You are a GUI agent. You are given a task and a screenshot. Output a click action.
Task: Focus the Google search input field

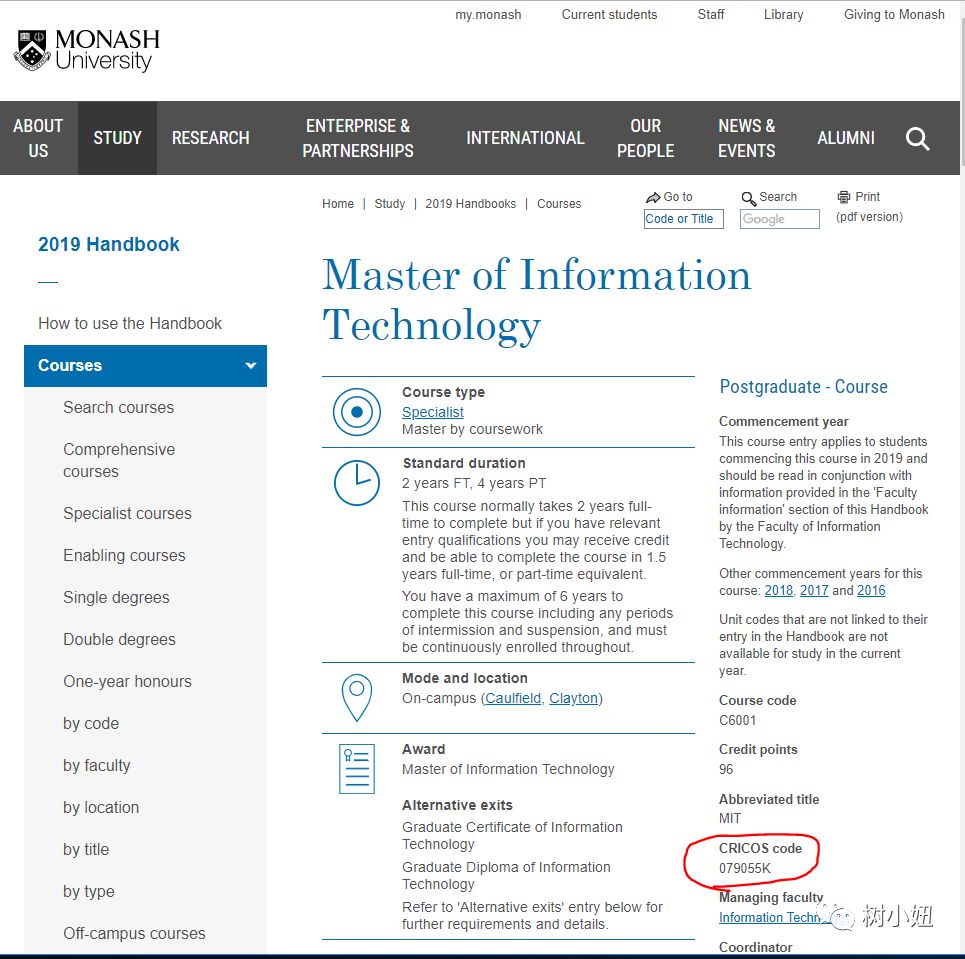[780, 219]
